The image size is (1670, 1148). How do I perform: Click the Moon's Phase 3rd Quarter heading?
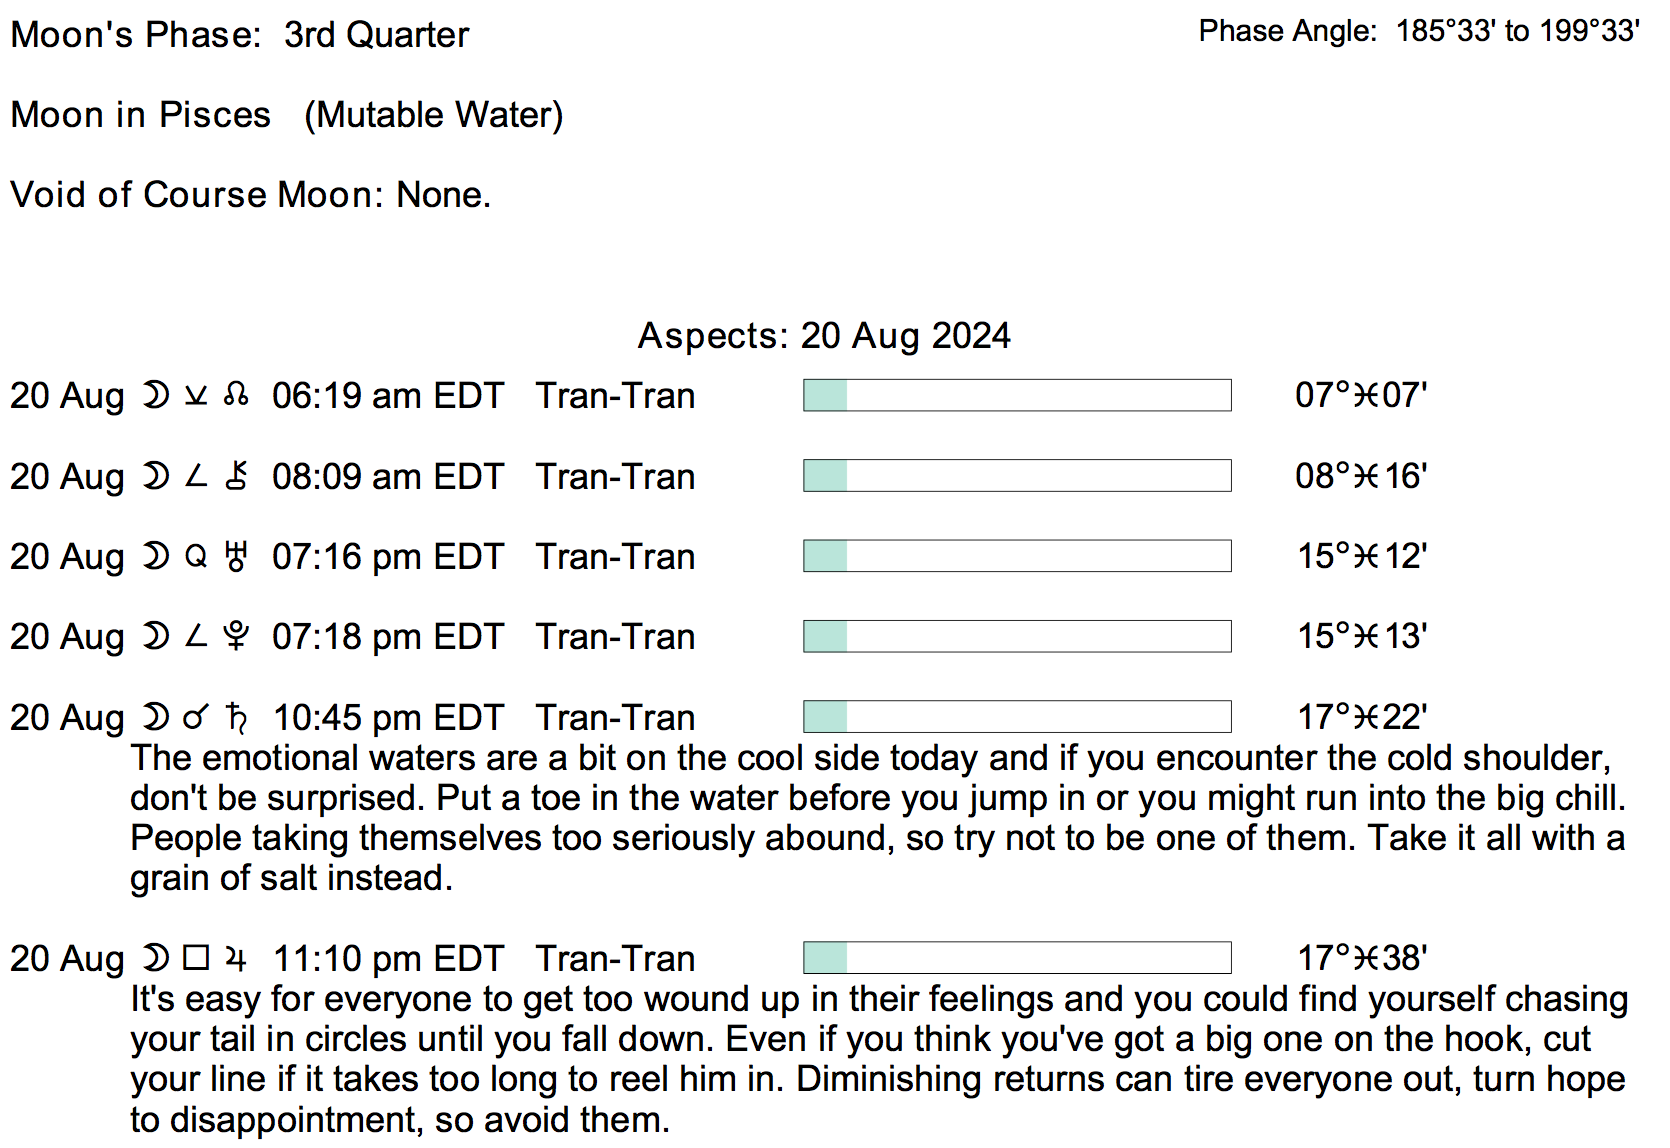[240, 35]
